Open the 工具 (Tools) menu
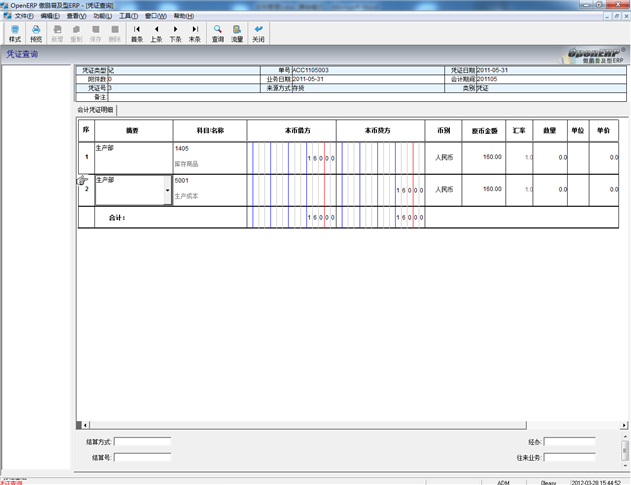The image size is (631, 485). point(129,16)
